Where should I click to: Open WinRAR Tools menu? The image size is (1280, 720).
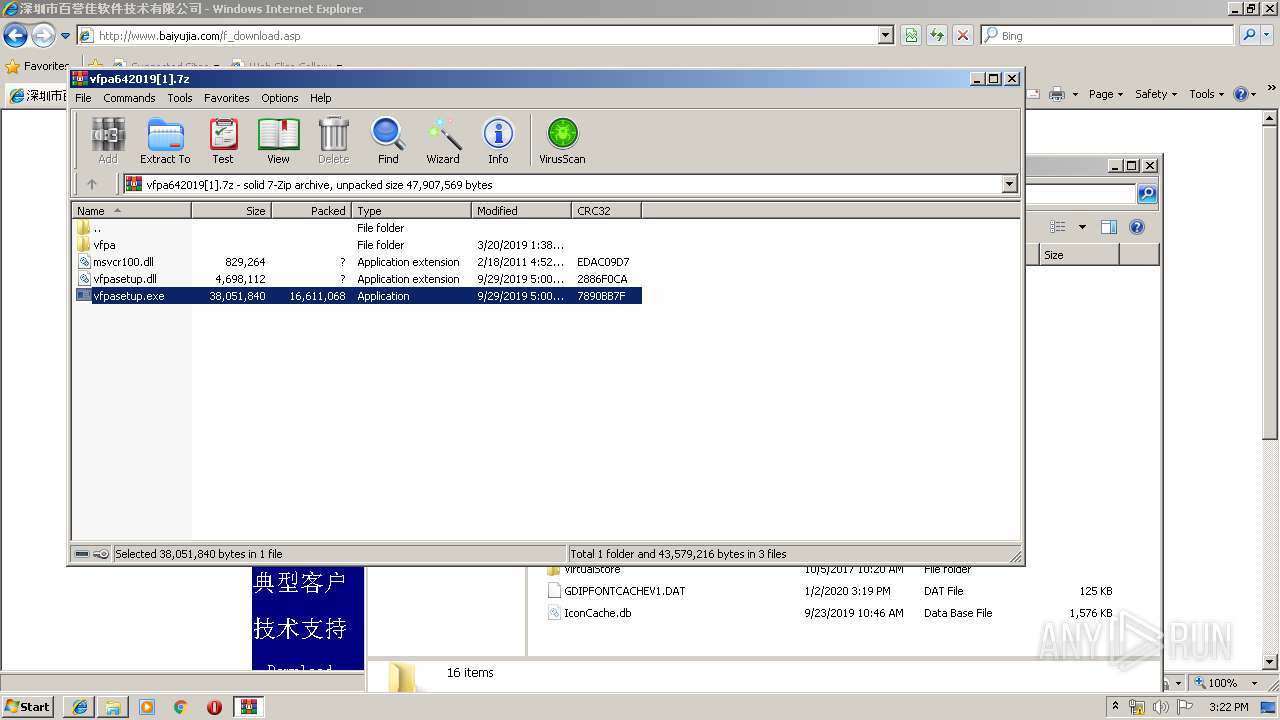180,98
